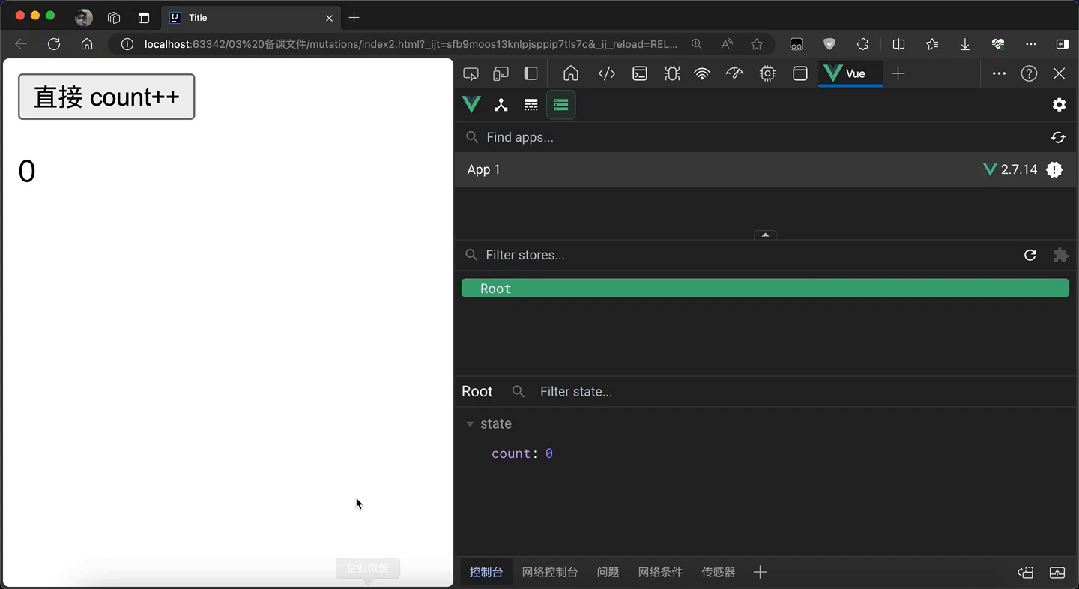Open the read aloud icon in address bar
Image resolution: width=1079 pixels, height=589 pixels.
[727, 44]
